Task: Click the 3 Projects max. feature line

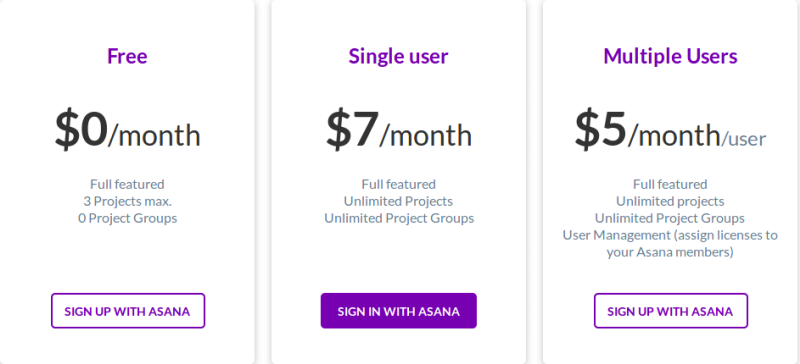Action: pos(128,201)
